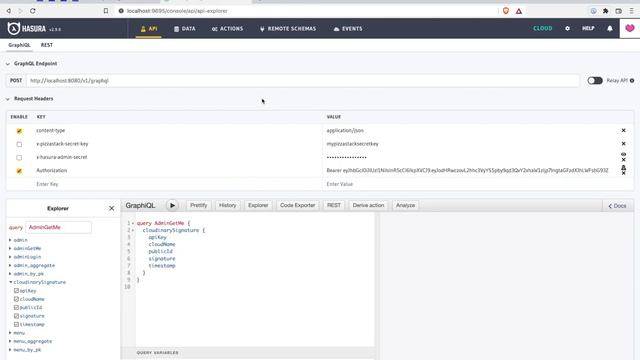Screen dimensions: 640x360
Task: Uncheck the Authorization header checkbox
Action: click(x=19, y=171)
